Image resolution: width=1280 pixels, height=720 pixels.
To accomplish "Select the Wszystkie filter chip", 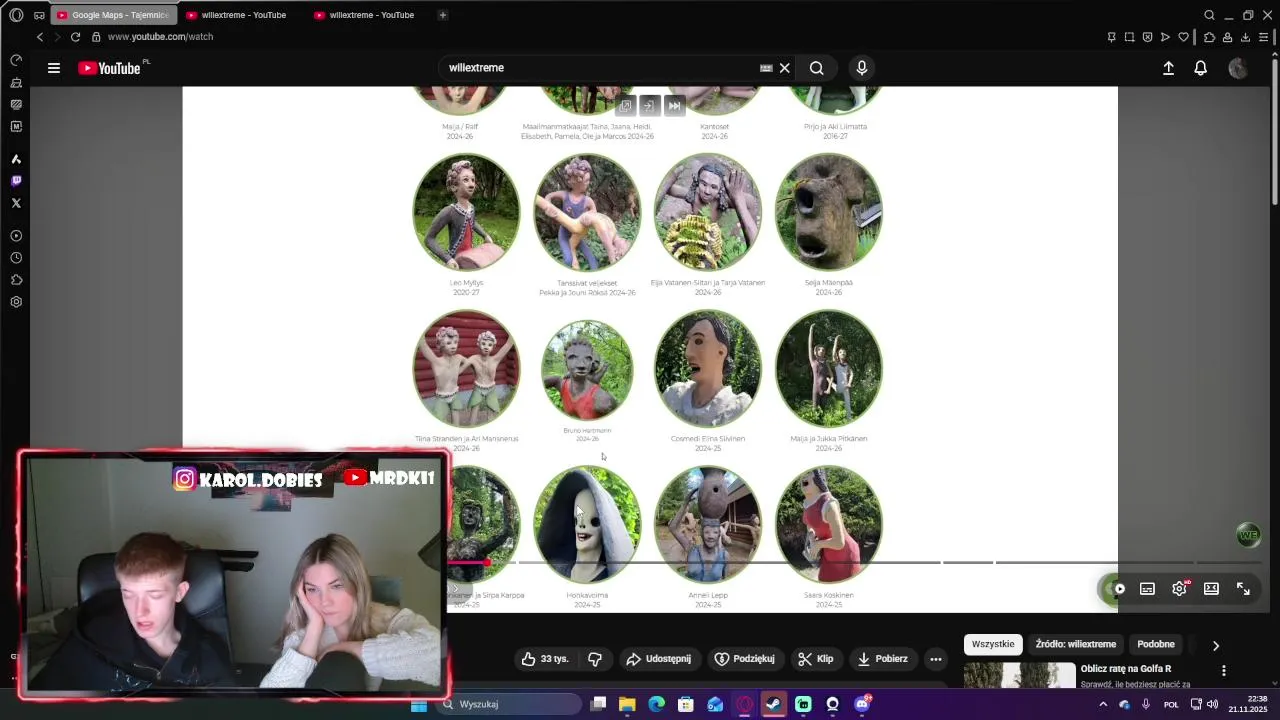I will [x=993, y=644].
